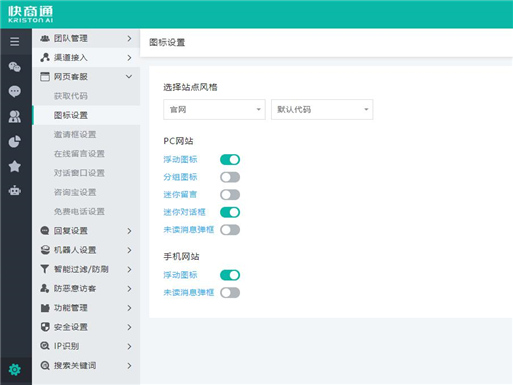The height and width of the screenshot is (385, 513).
Task: Click the 团队管理 team icon
Action: (45, 38)
